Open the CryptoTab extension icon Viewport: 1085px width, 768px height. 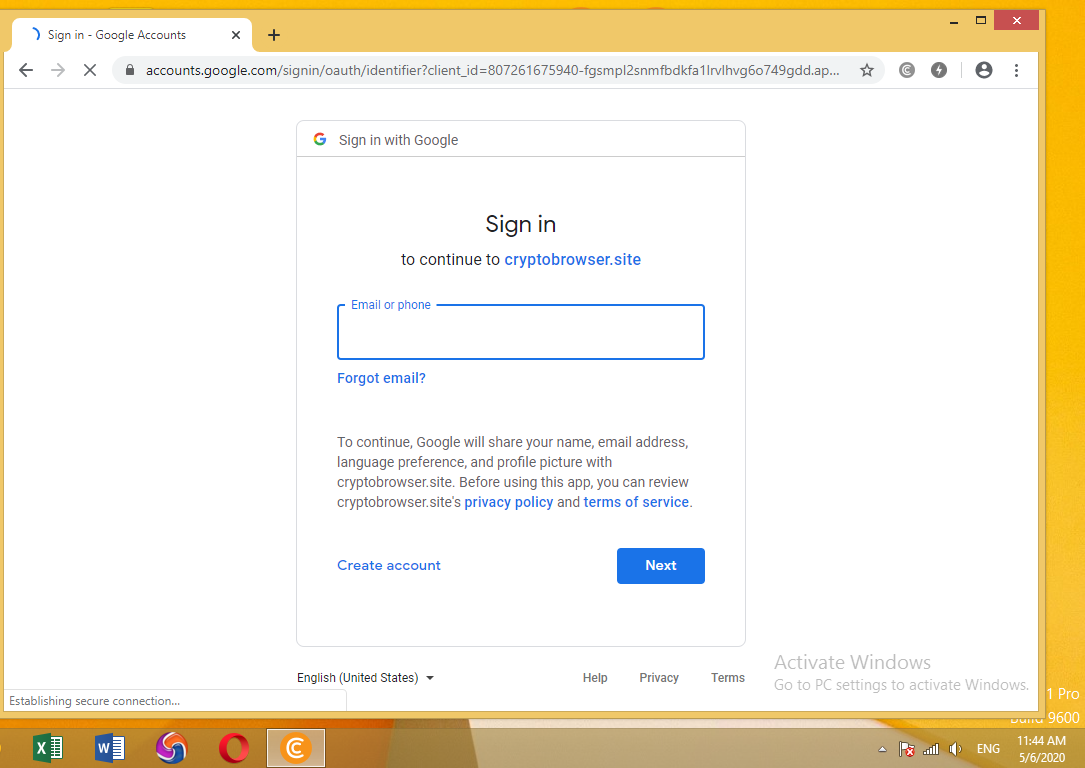[907, 70]
